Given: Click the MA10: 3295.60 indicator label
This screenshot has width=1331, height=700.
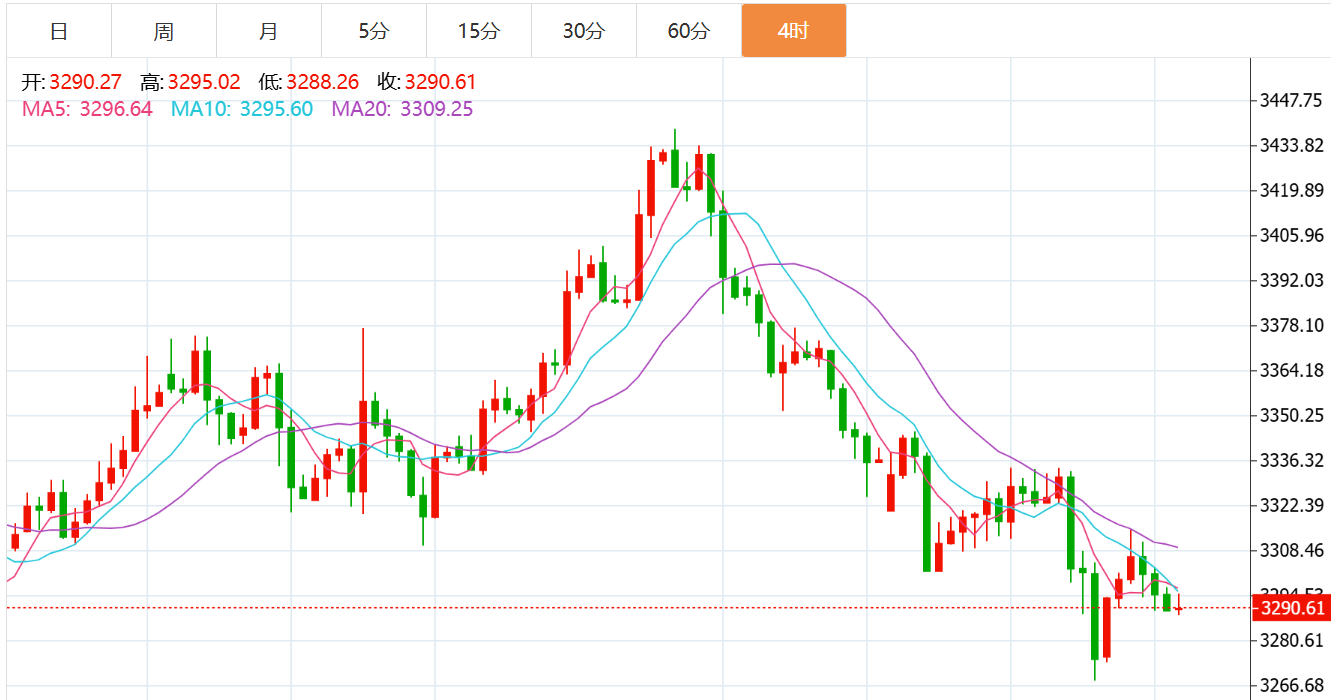Looking at the screenshot, I should (x=241, y=109).
